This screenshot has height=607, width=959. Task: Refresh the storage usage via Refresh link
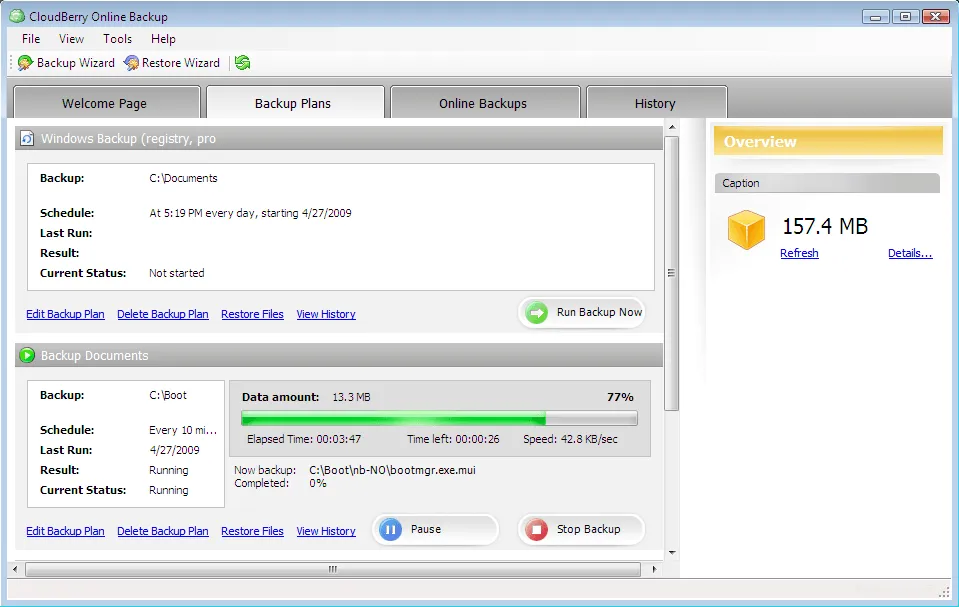(x=799, y=253)
